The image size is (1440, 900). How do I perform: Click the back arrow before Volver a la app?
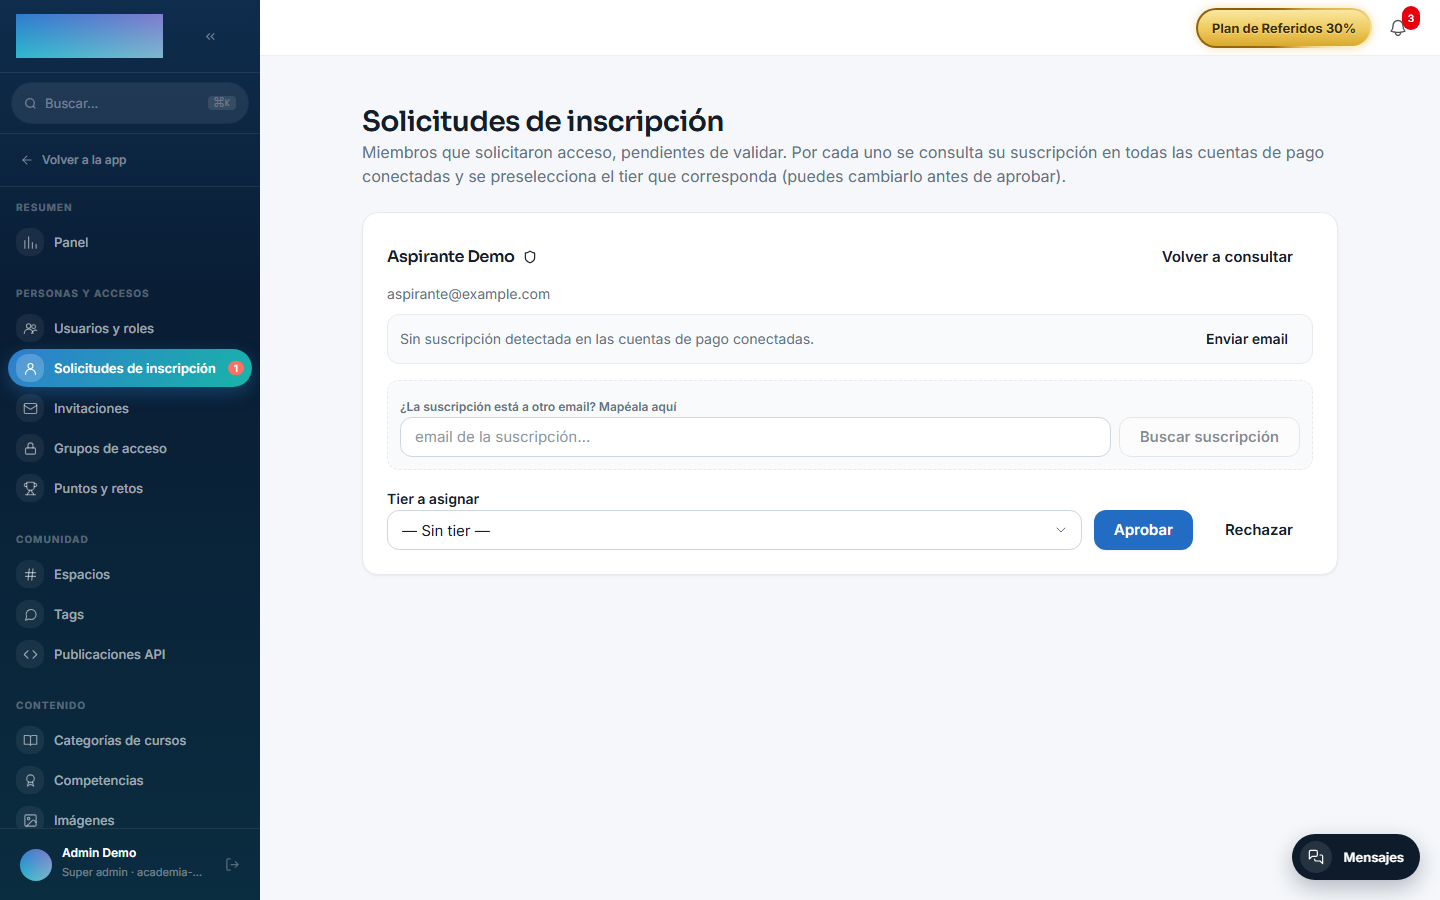[27, 160]
